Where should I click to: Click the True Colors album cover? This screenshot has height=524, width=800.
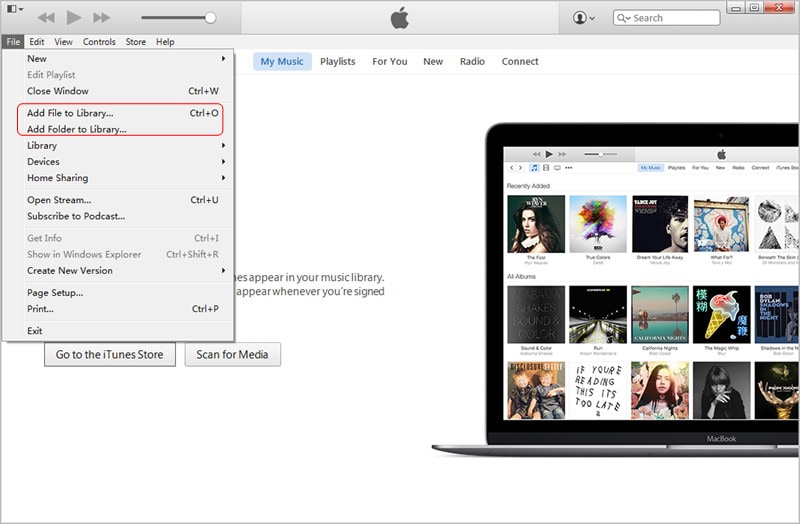598,224
